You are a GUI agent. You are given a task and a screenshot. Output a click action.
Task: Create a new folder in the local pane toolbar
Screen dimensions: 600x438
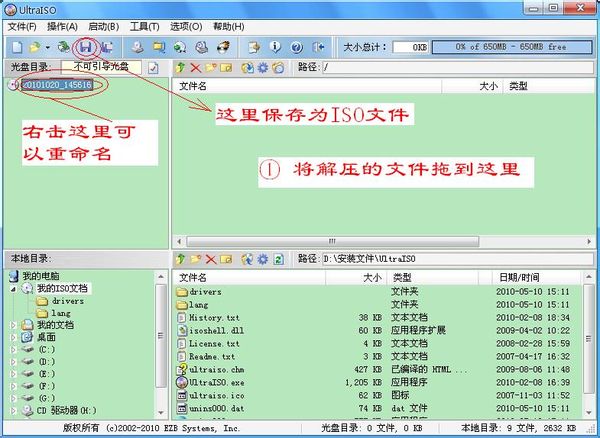click(196, 259)
